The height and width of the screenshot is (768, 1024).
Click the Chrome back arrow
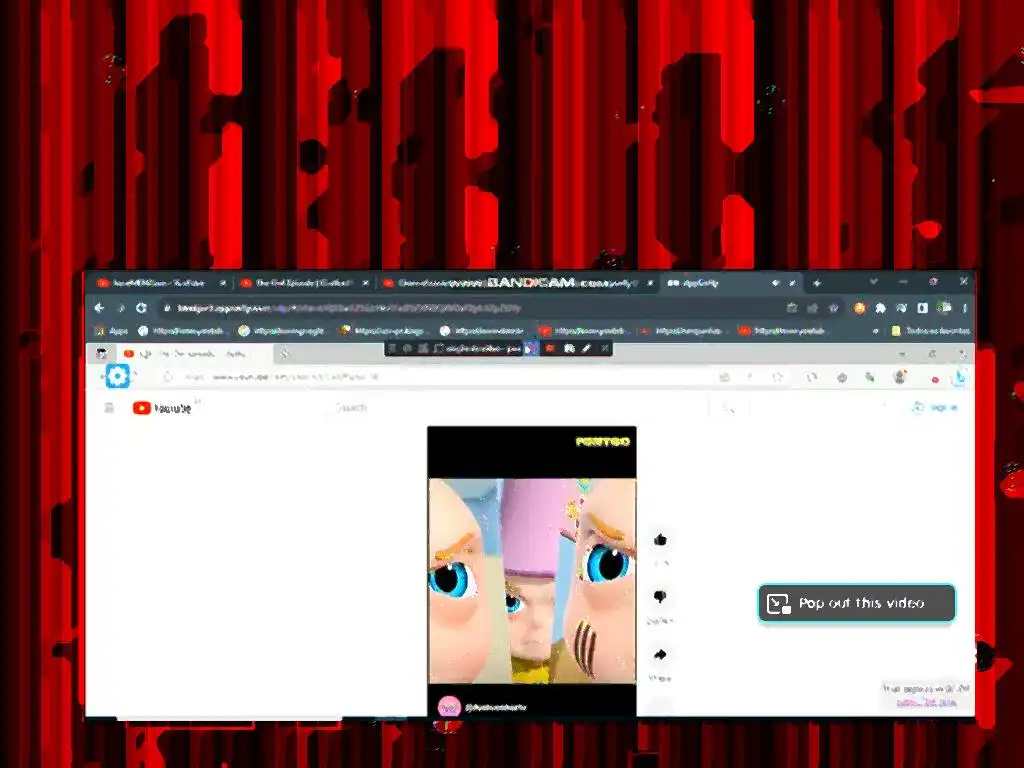click(x=99, y=308)
